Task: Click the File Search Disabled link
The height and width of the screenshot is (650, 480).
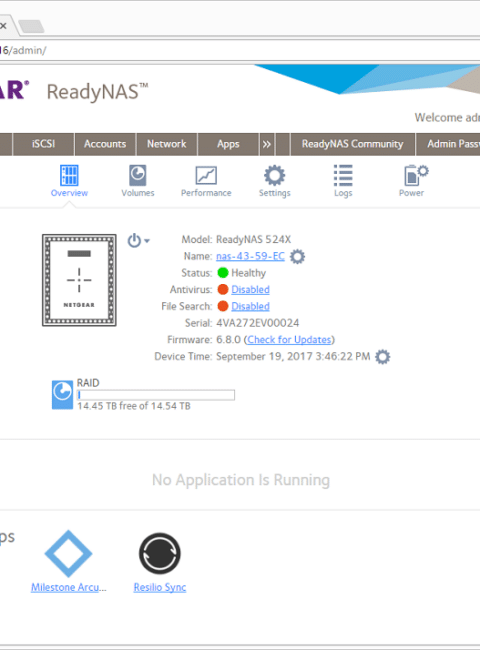Action: (250, 306)
